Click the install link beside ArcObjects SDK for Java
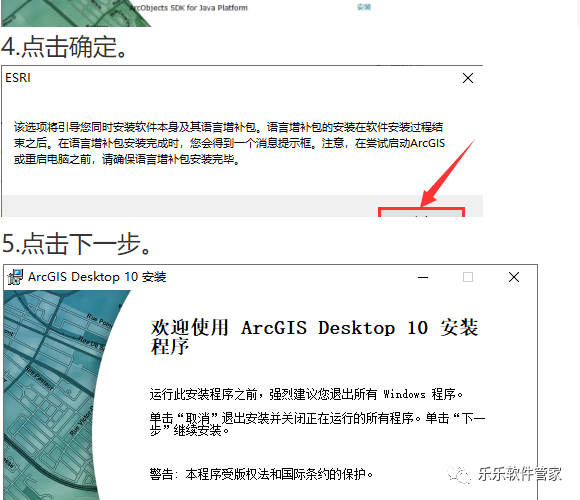 (364, 7)
